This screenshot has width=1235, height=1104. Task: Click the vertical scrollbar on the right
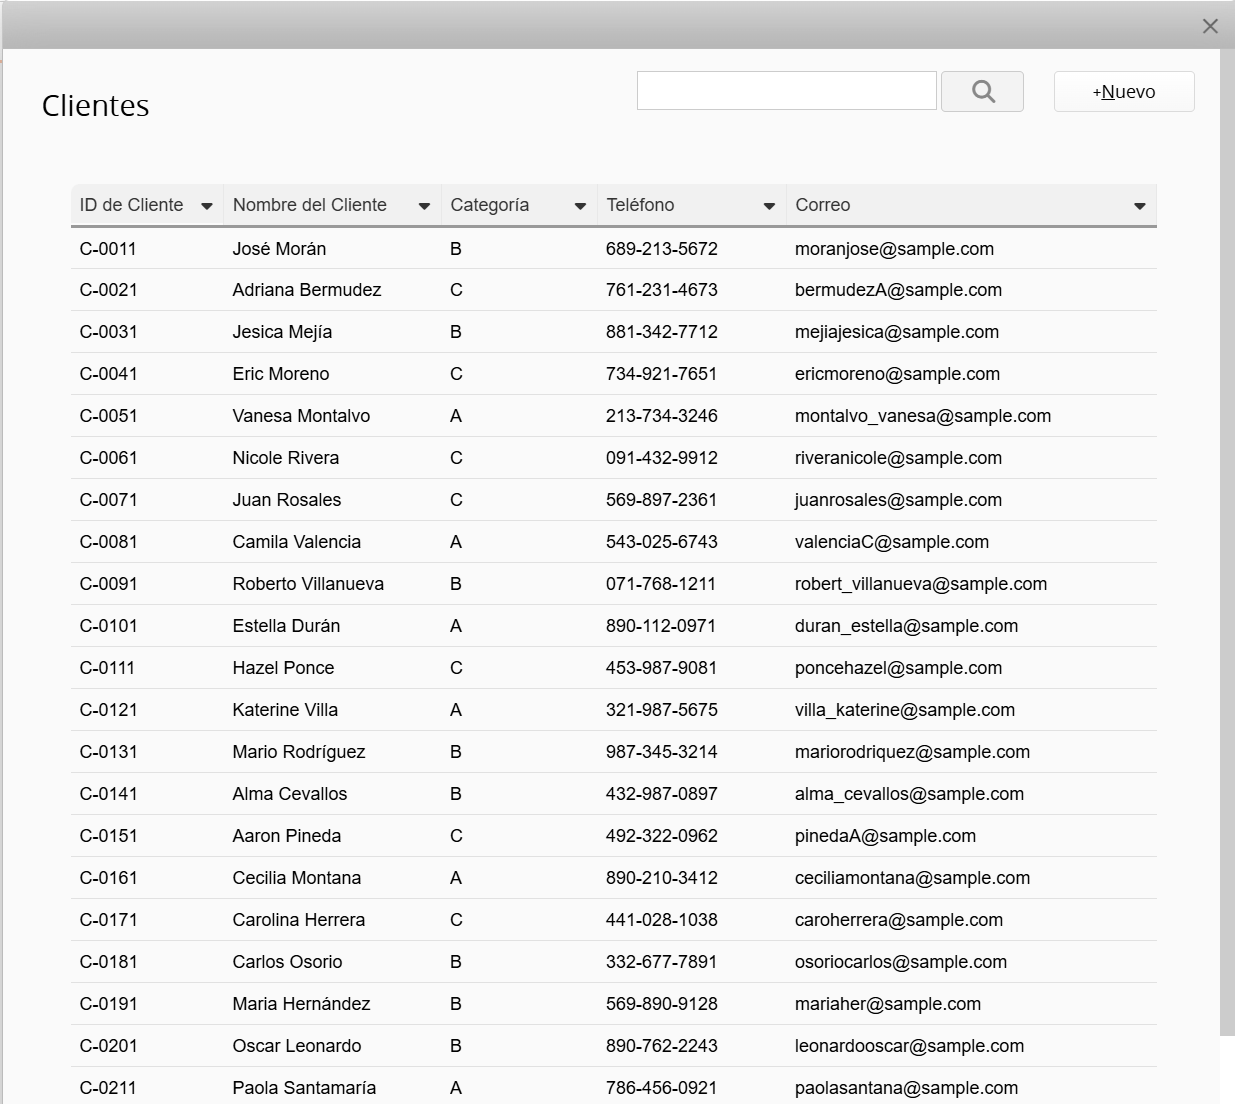(1227, 540)
